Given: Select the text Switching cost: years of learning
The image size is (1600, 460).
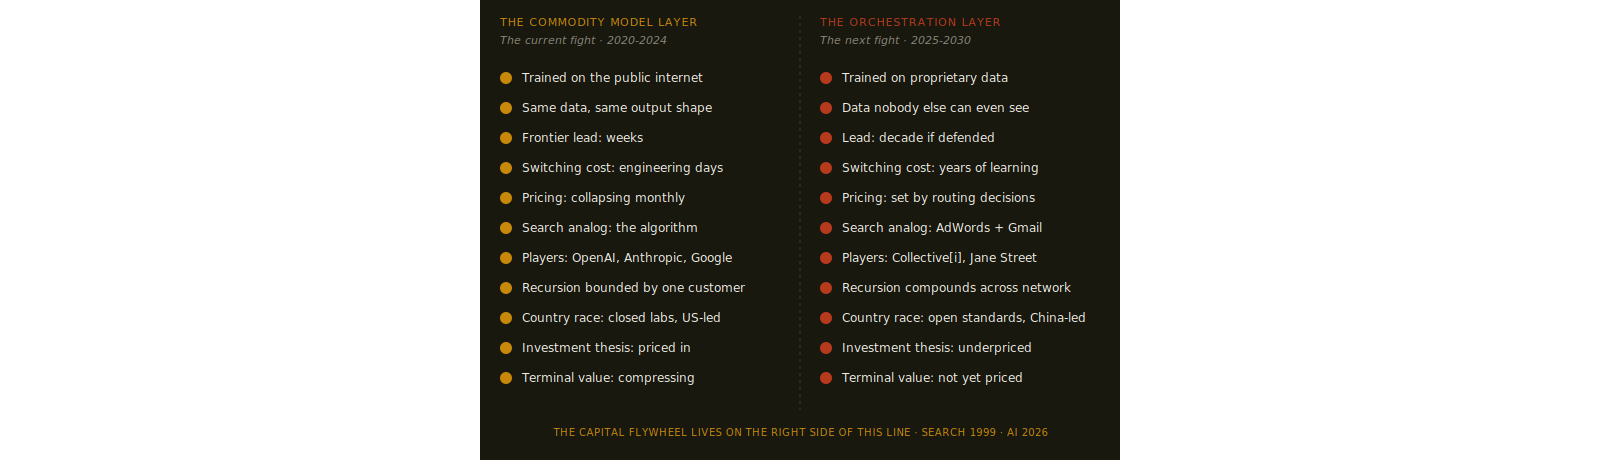Looking at the screenshot, I should 940,168.
